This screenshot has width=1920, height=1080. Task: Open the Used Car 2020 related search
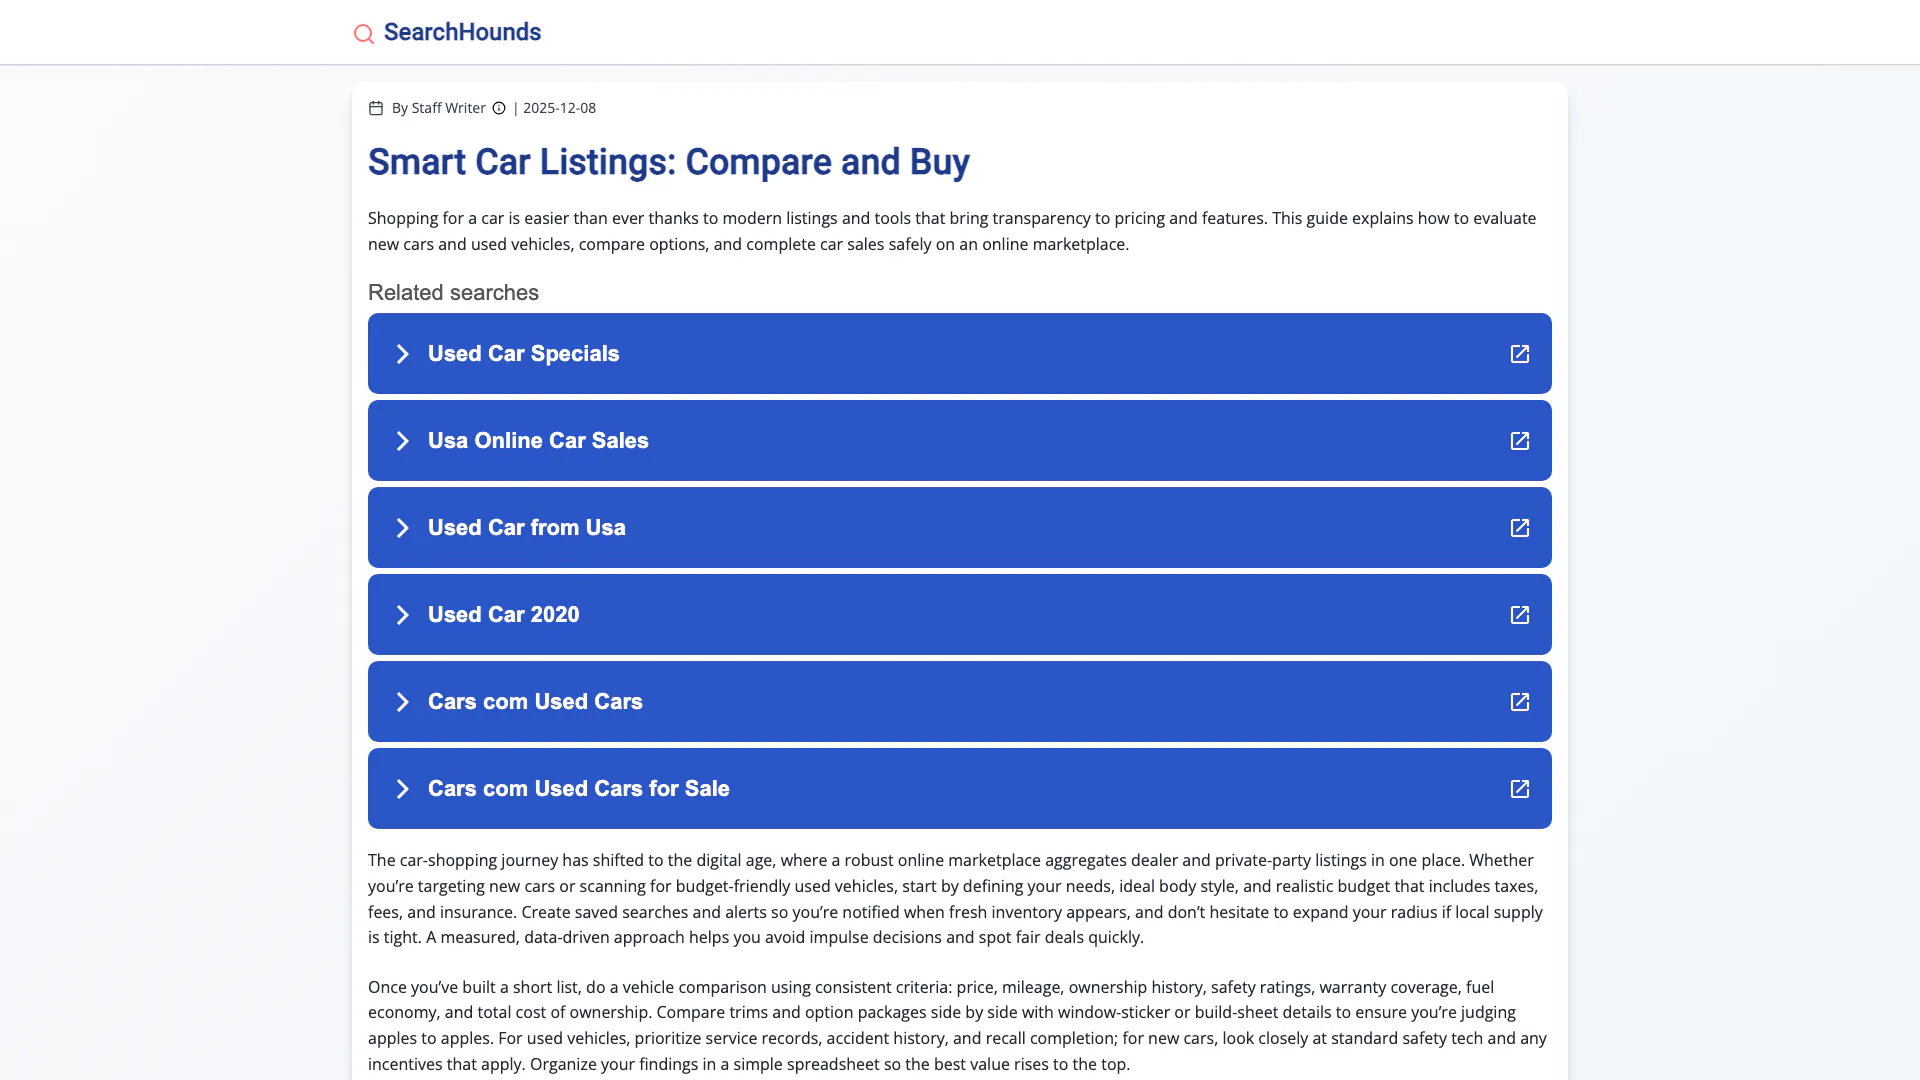coord(504,615)
